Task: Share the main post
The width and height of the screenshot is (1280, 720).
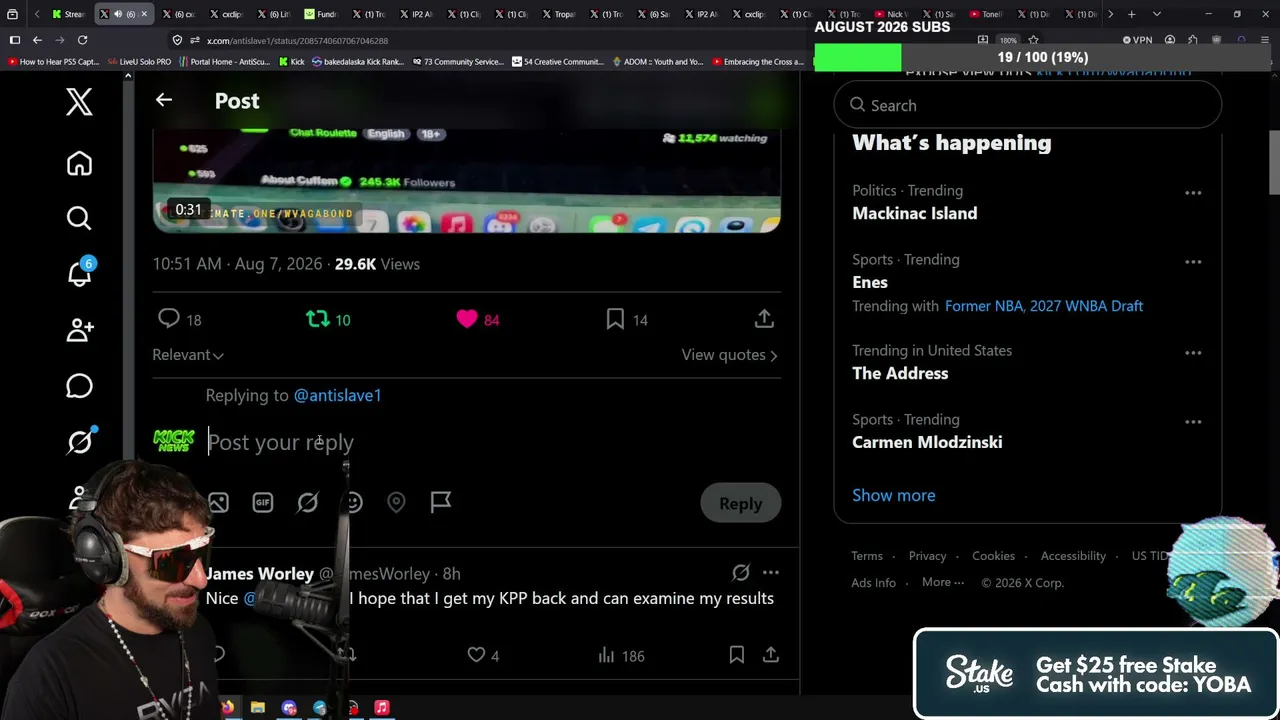Action: 764,319
